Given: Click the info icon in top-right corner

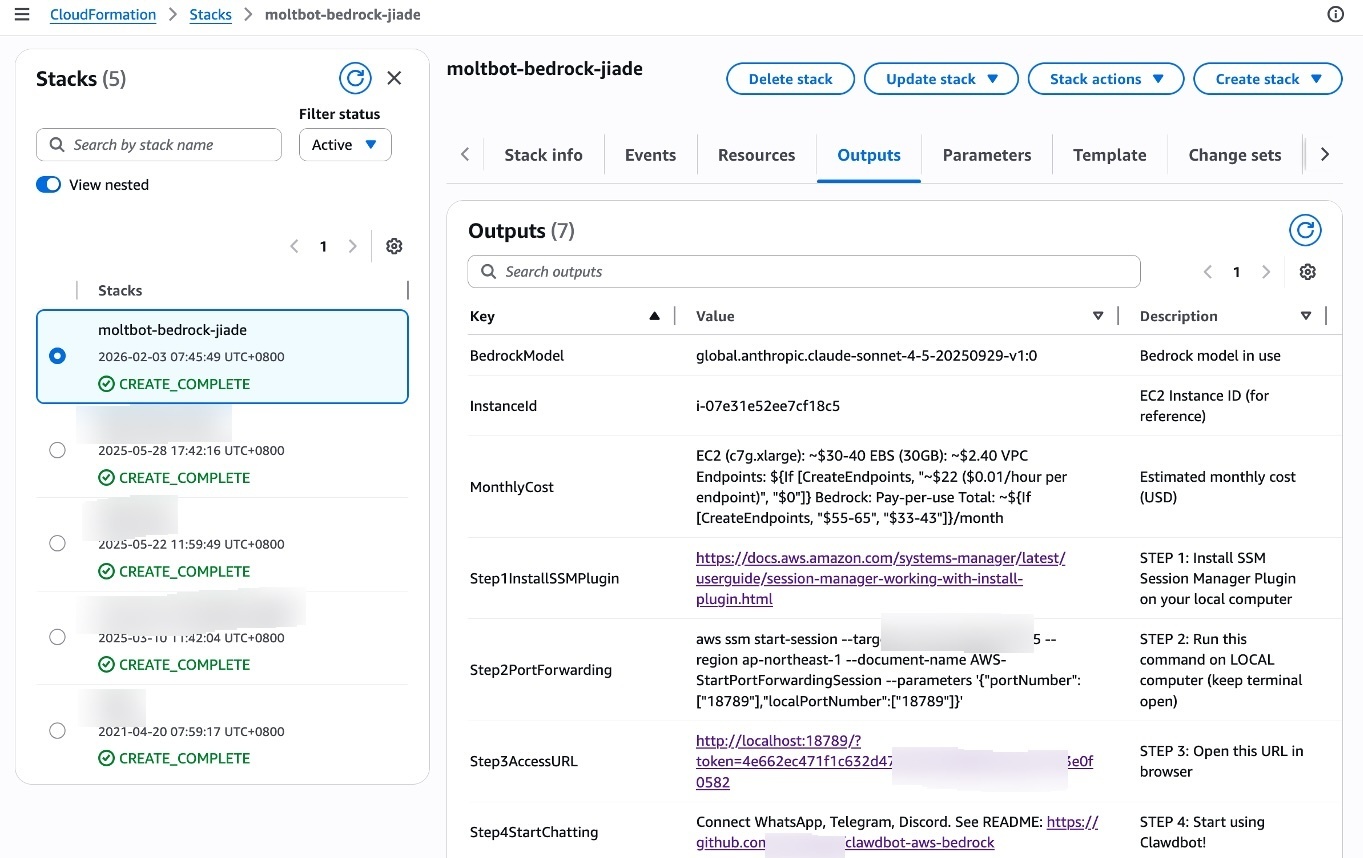Looking at the screenshot, I should (x=1335, y=15).
